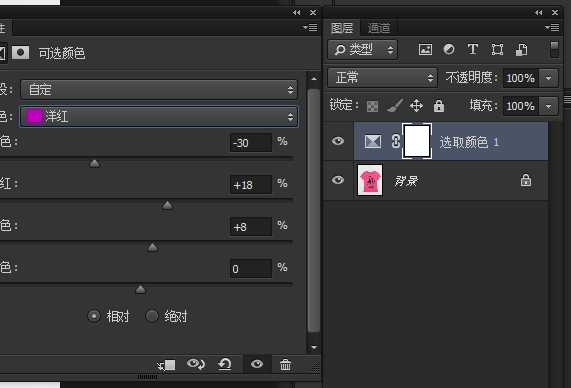Click the shape layer filter icon
This screenshot has height=388, width=571.
pos(497,50)
